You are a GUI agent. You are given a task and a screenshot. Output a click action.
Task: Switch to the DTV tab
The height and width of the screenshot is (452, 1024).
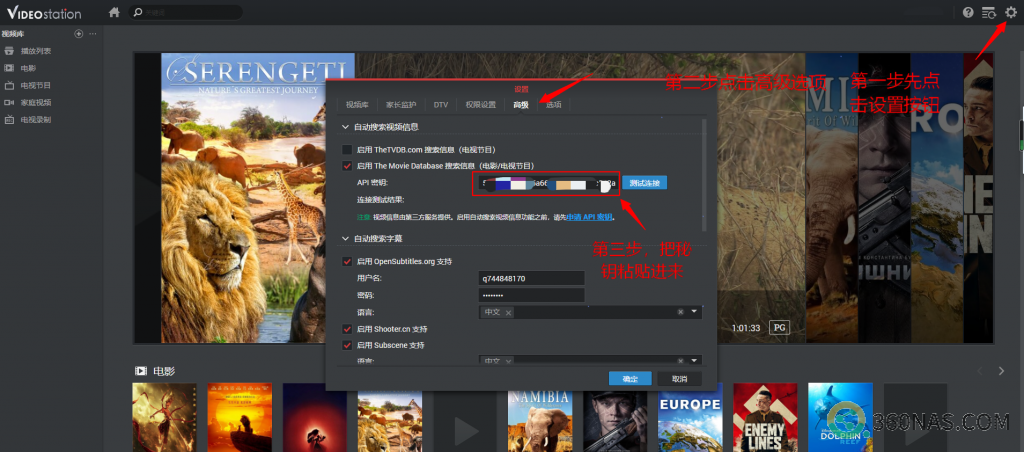(x=441, y=105)
